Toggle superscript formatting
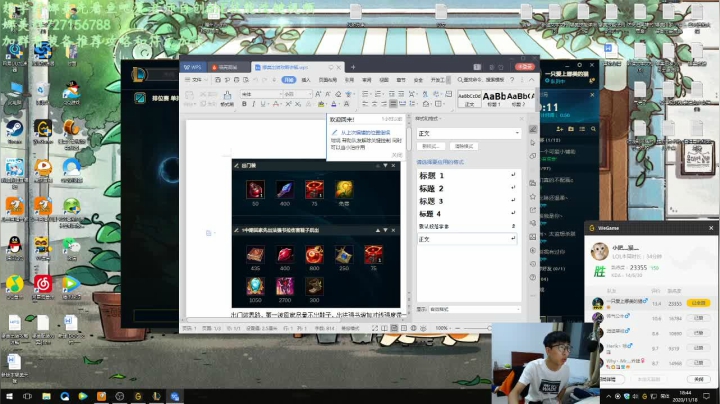The width and height of the screenshot is (720, 404). coord(288,104)
